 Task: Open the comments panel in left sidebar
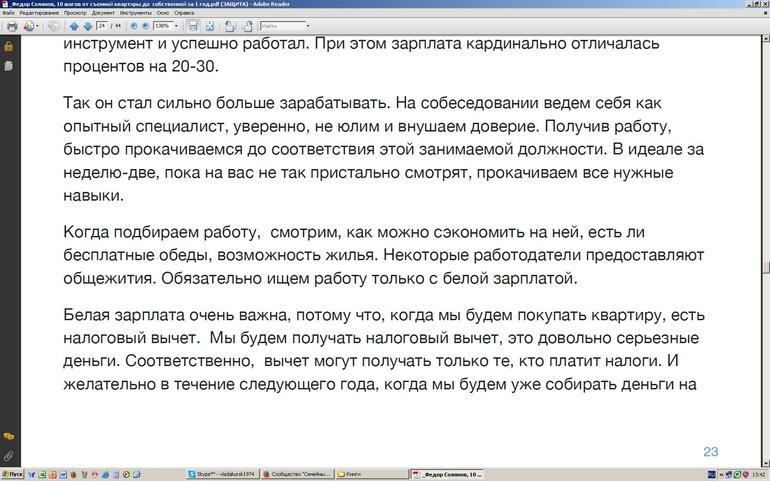click(x=8, y=437)
